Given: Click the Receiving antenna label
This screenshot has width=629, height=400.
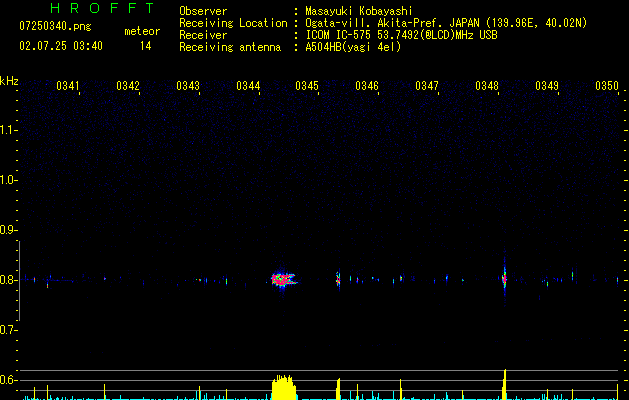Looking at the screenshot, I should (230, 47).
